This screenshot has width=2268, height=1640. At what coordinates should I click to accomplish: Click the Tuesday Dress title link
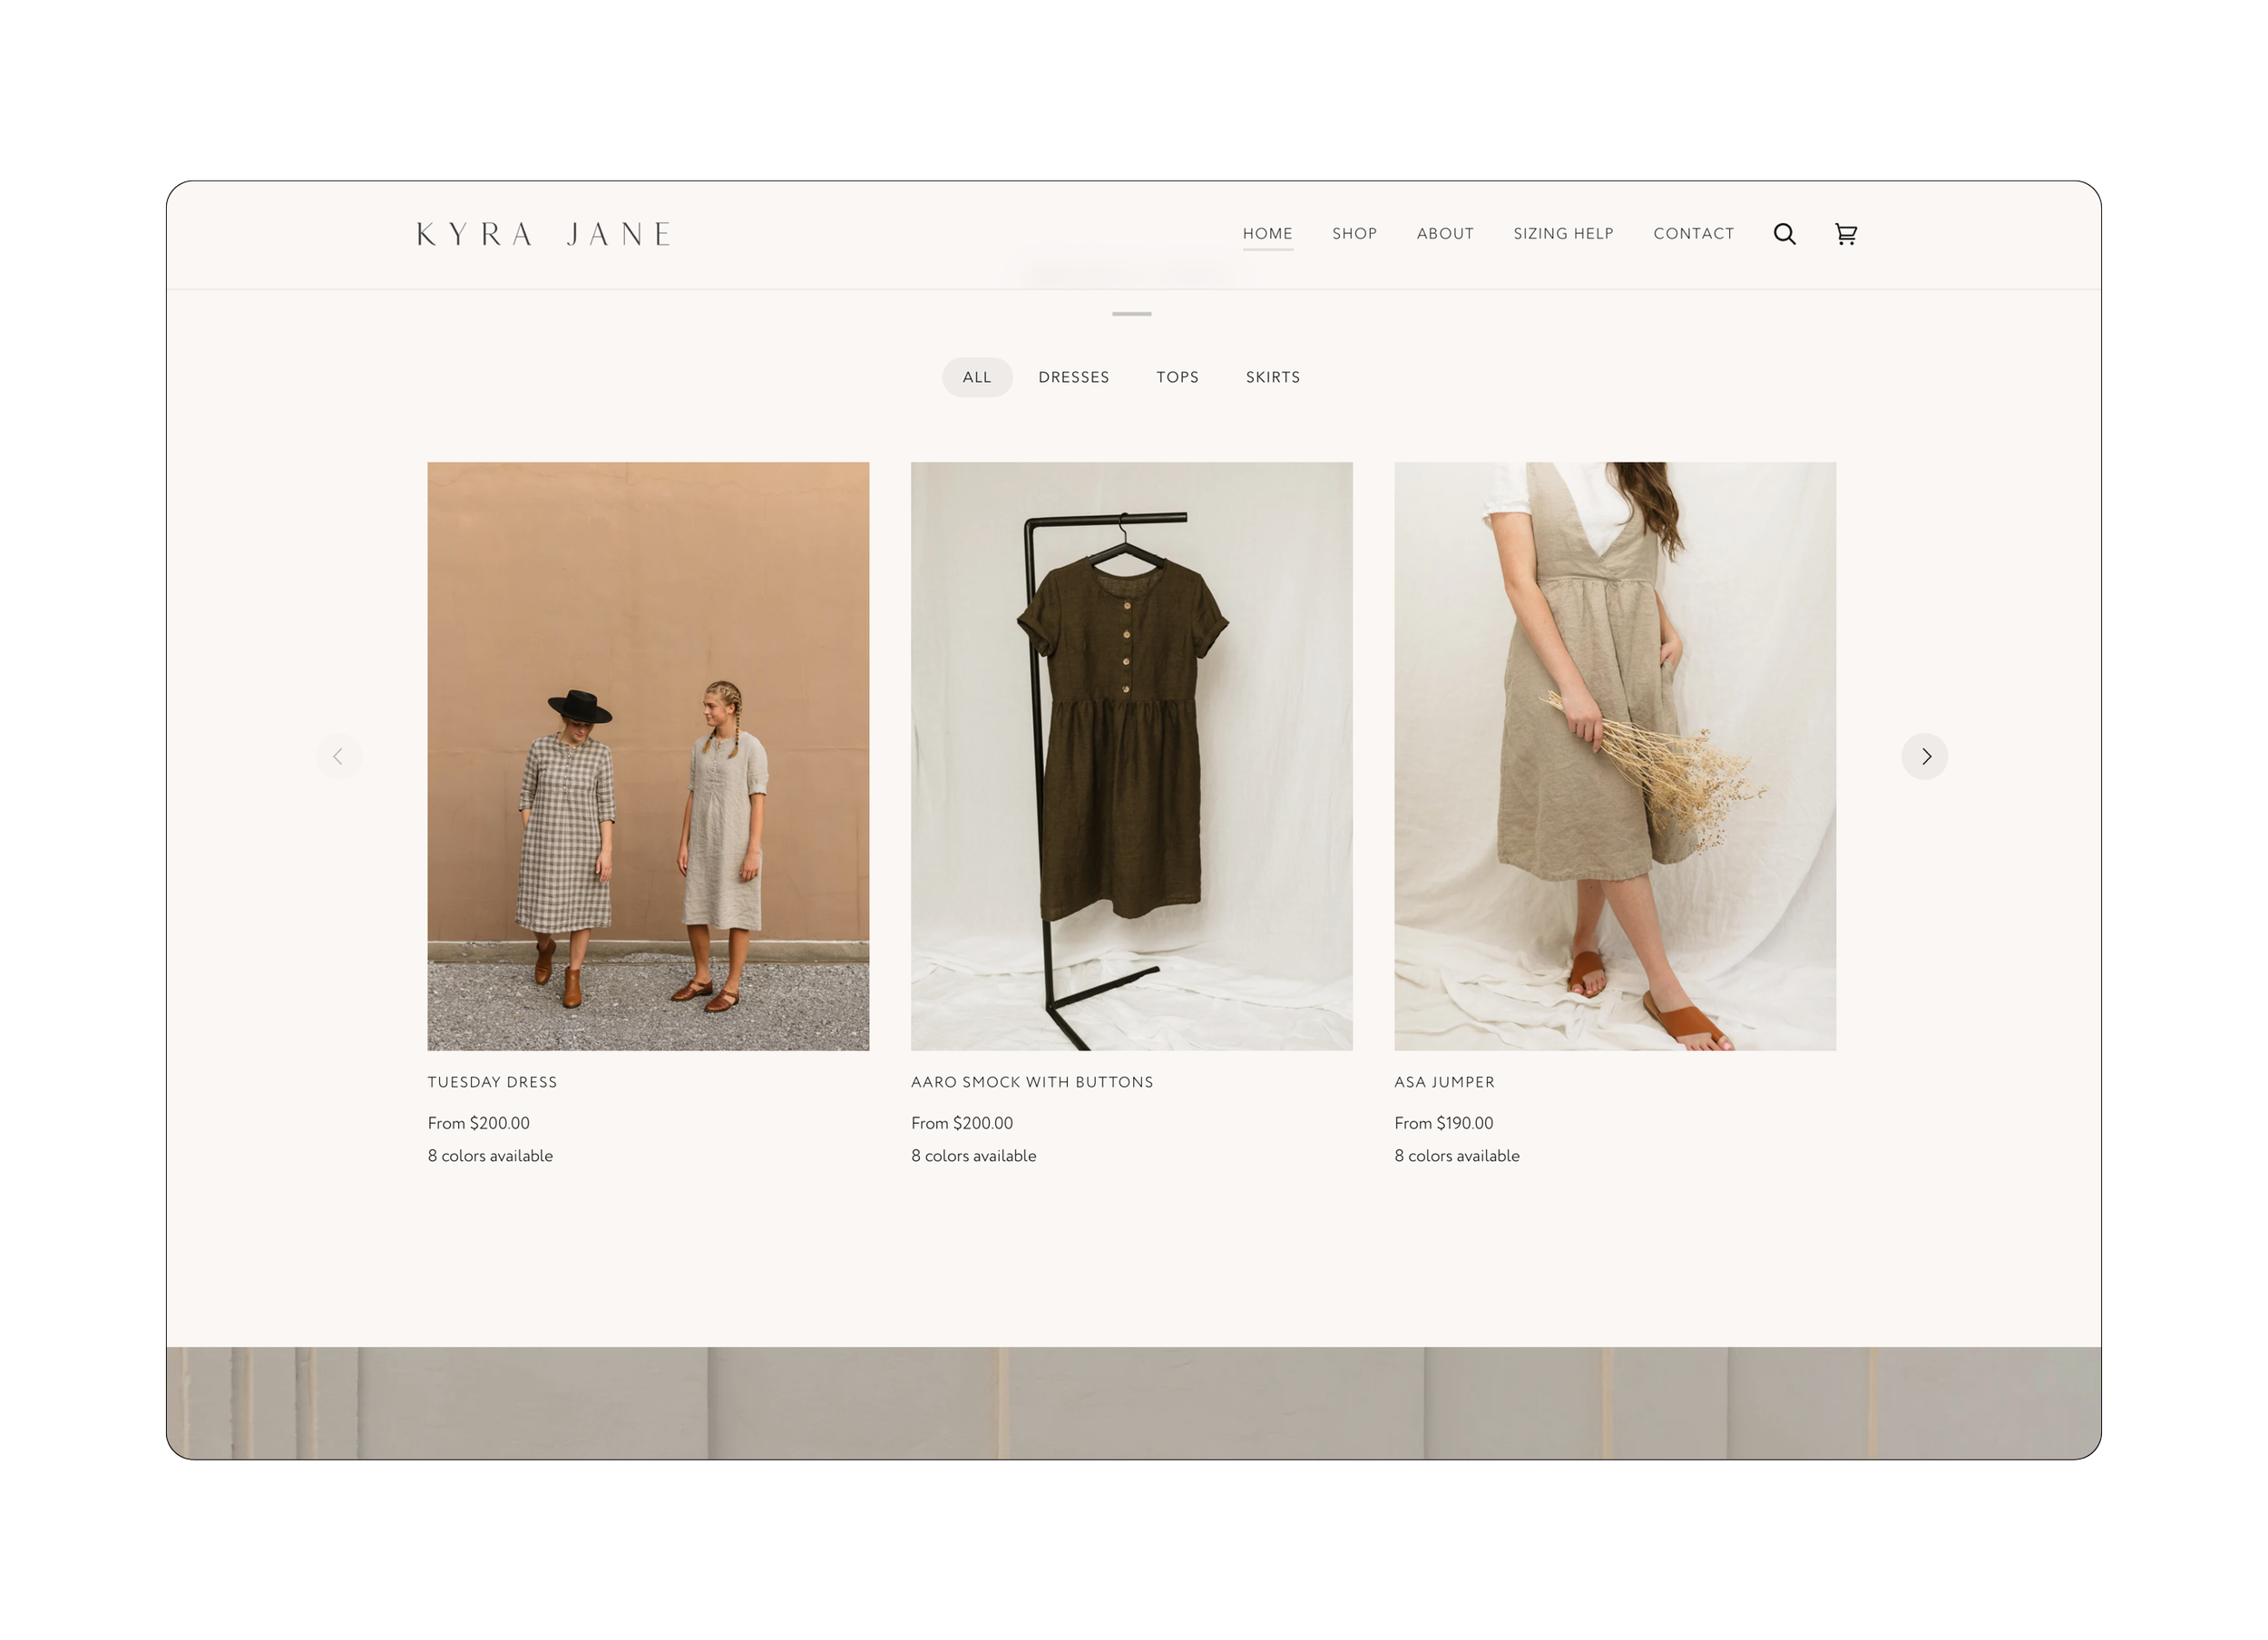492,1082
